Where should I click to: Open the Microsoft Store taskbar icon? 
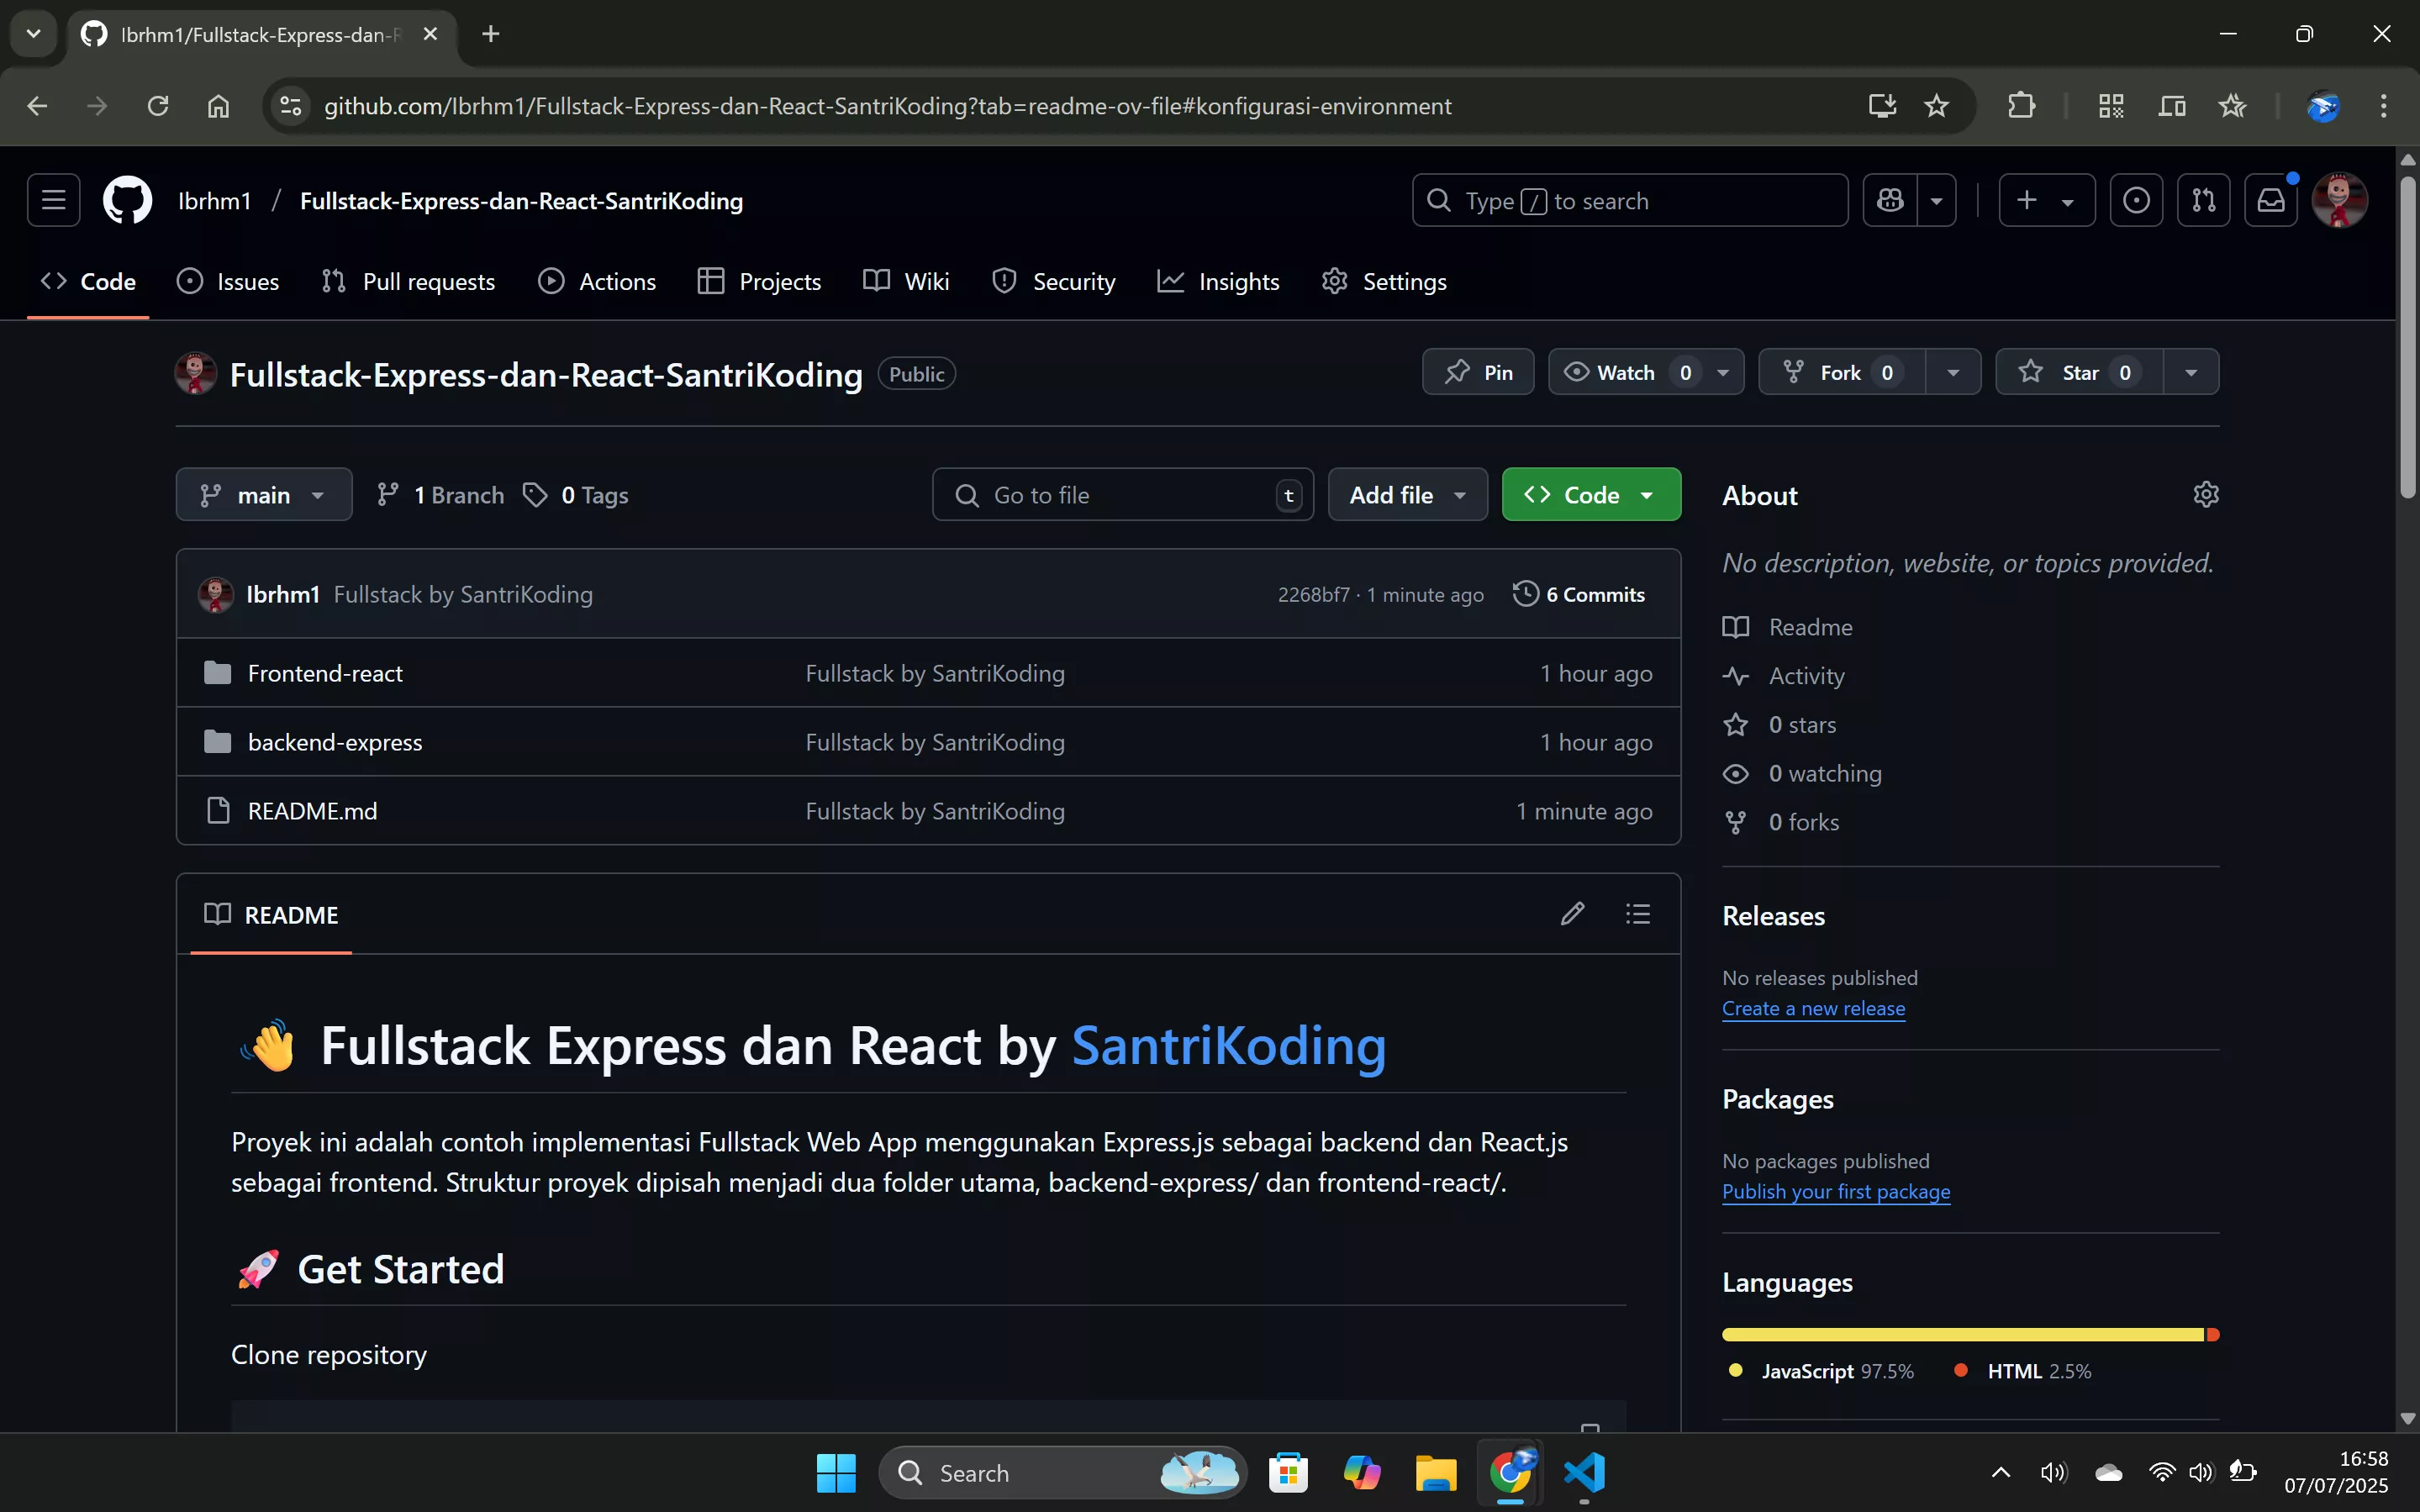click(1288, 1473)
